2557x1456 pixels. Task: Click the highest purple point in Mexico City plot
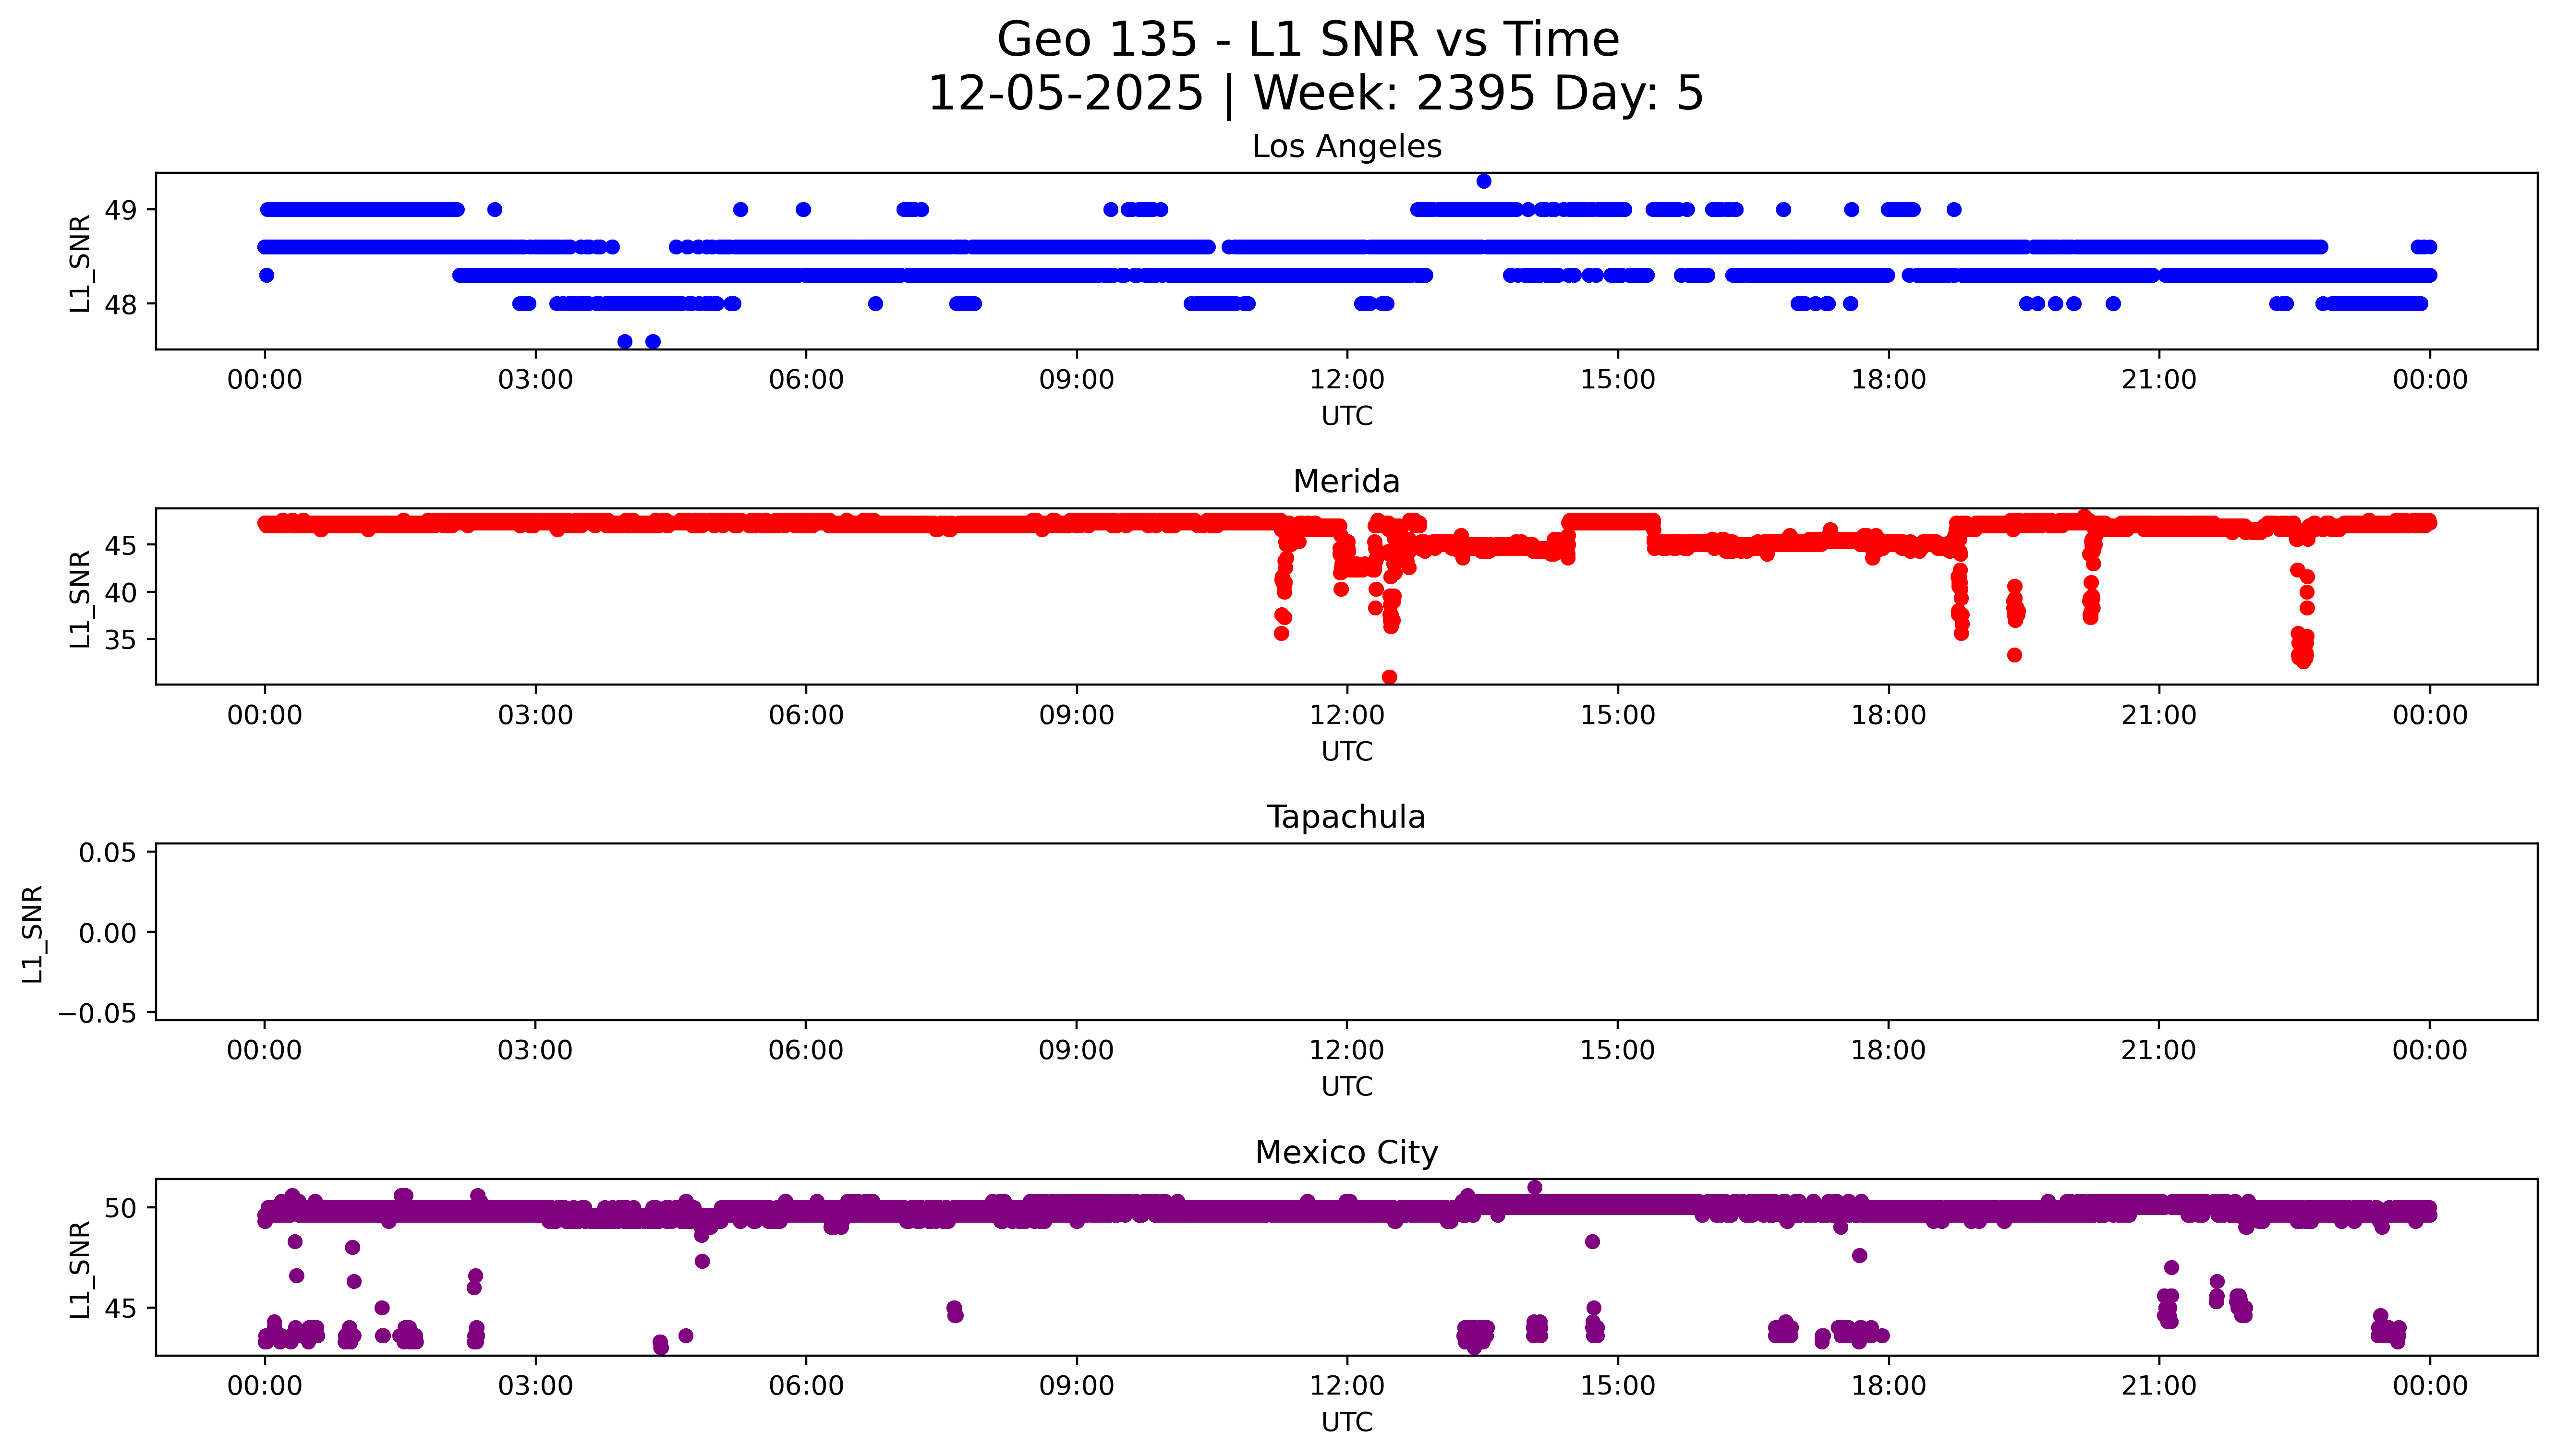(1534, 1188)
